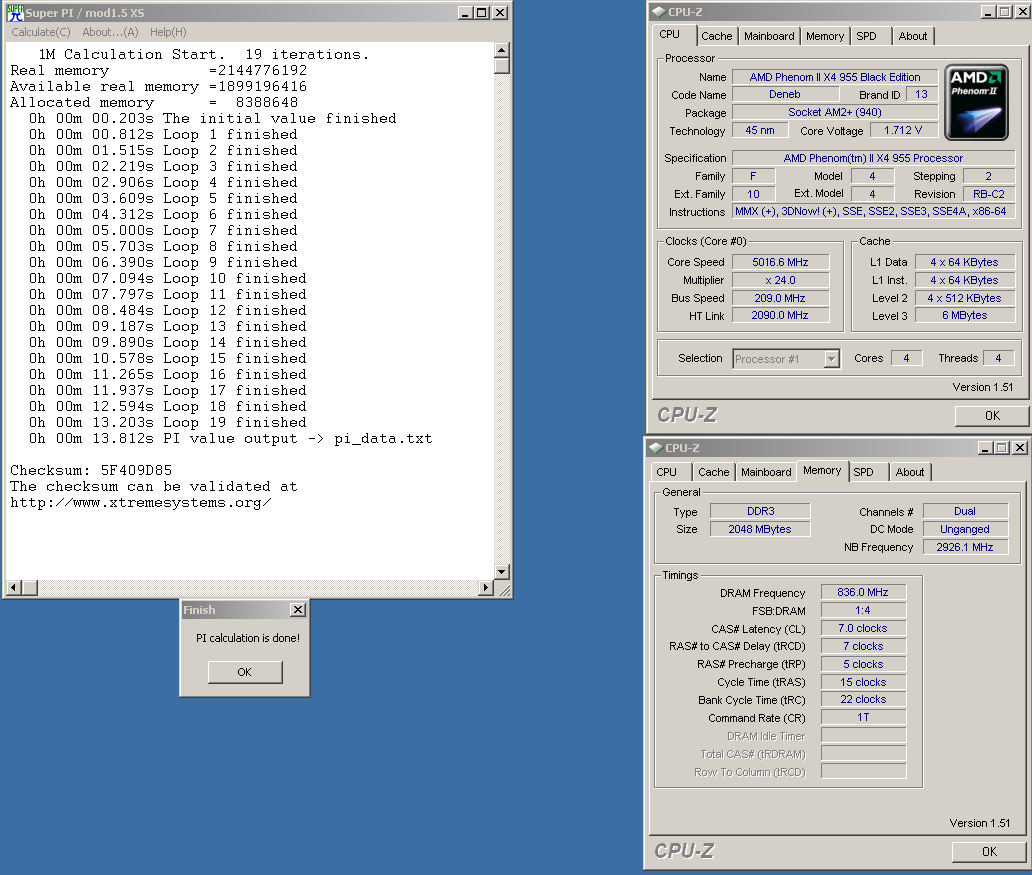Image resolution: width=1032 pixels, height=875 pixels.
Task: Click the Multiplier value x 24.0
Action: click(781, 280)
